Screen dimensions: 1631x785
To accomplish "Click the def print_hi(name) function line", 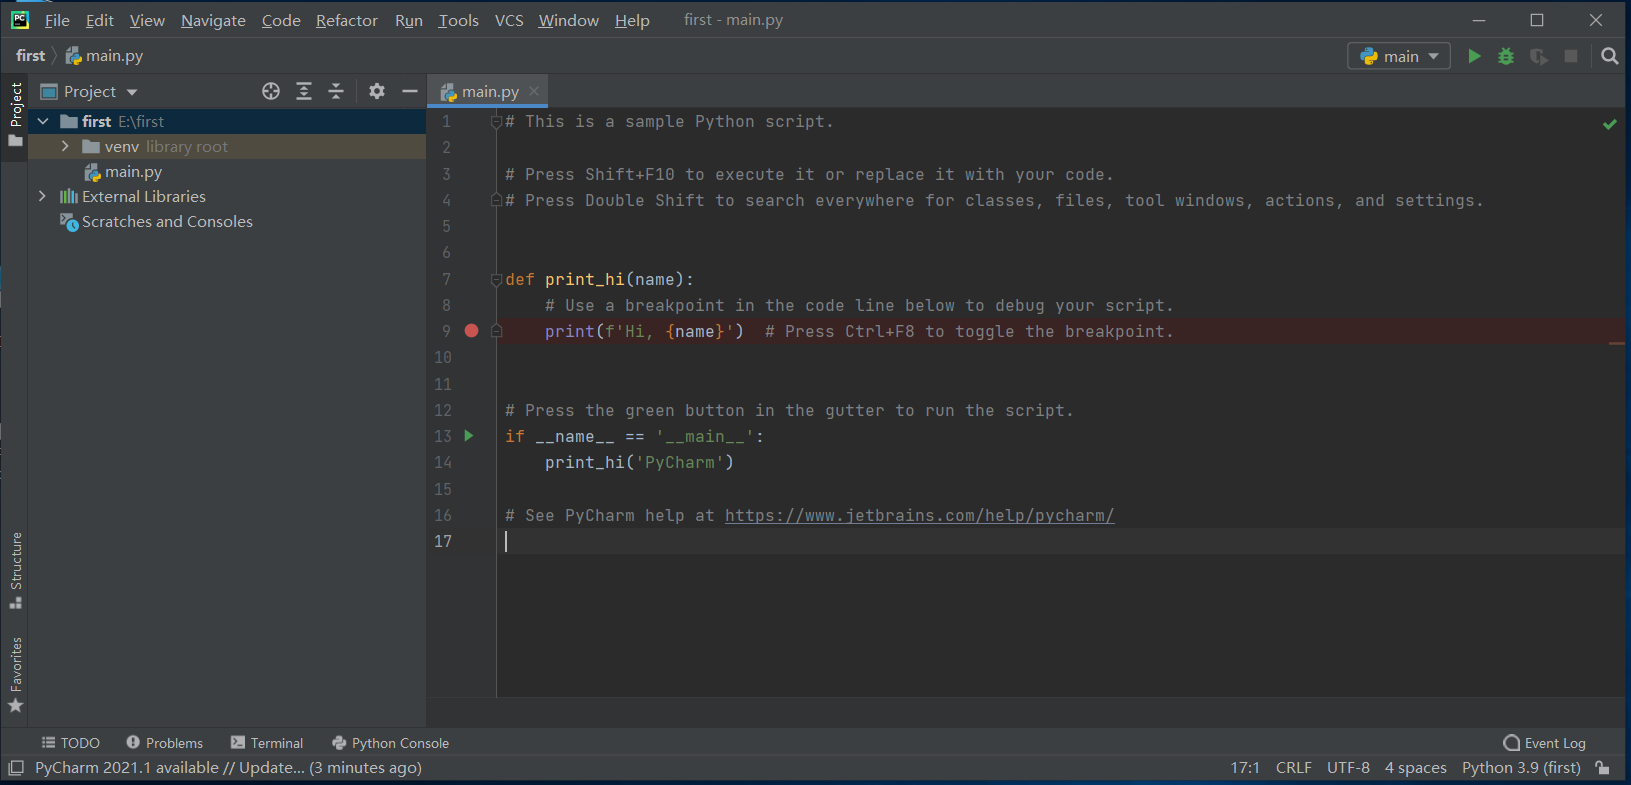I will click(x=599, y=279).
